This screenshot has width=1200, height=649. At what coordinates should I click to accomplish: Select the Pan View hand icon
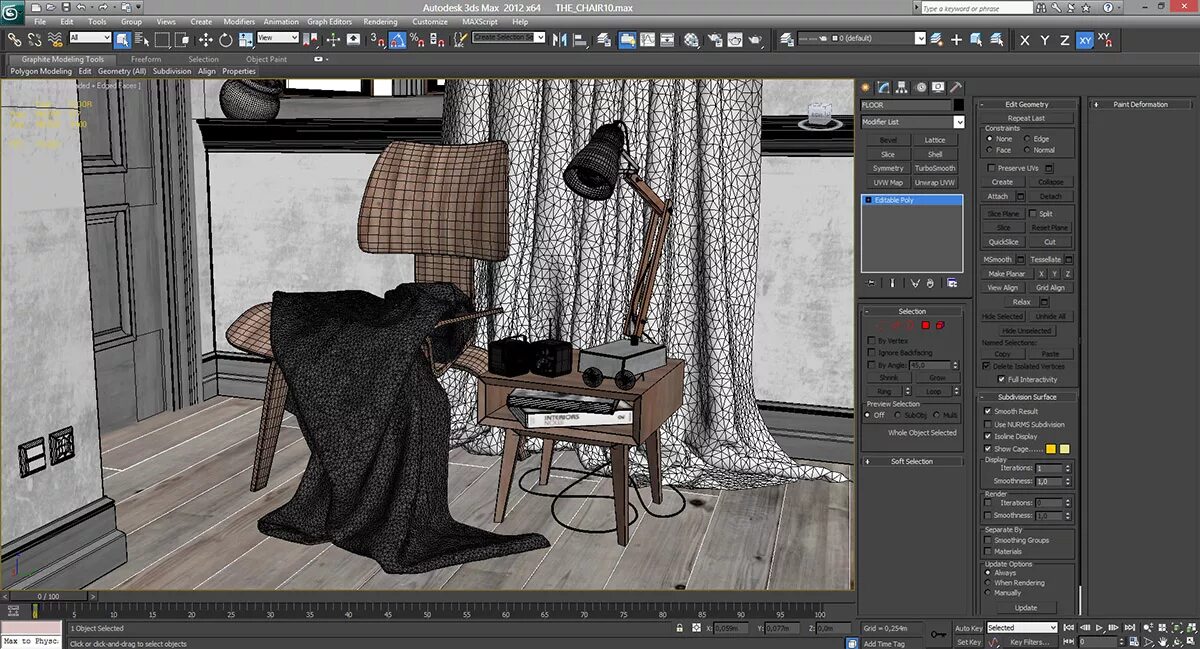(1163, 641)
